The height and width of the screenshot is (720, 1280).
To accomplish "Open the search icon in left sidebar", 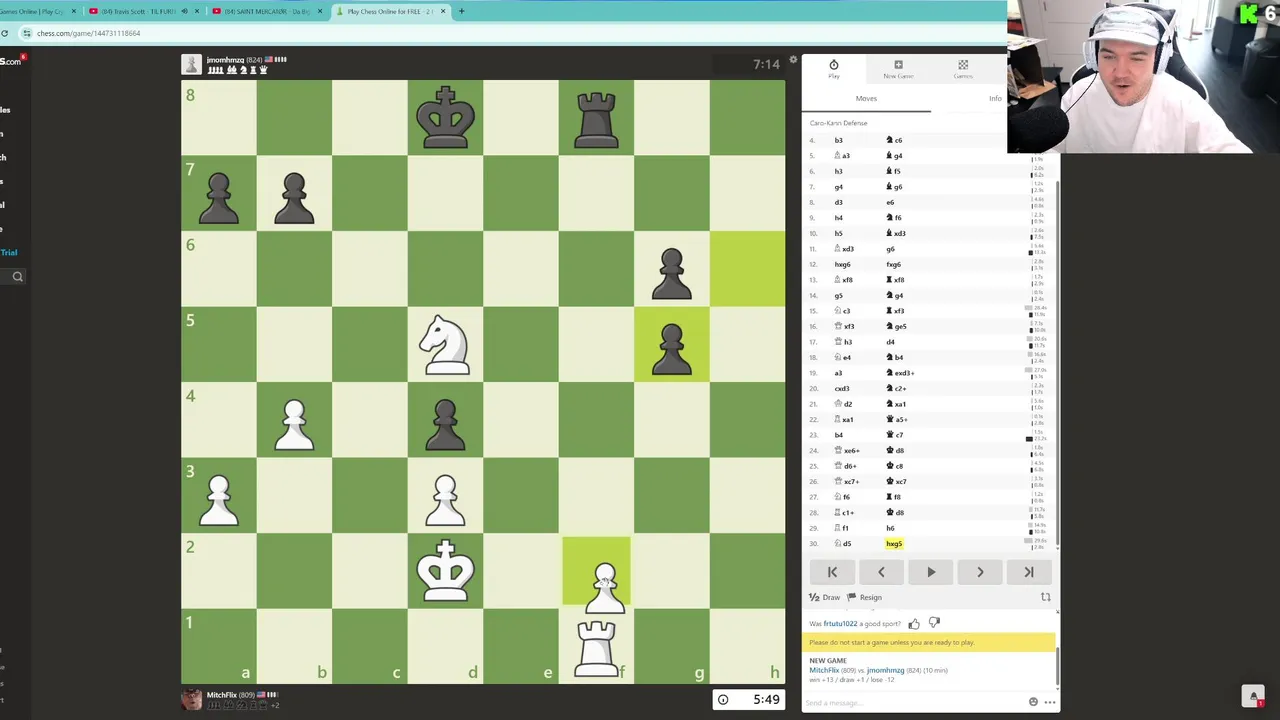I will pos(17,276).
